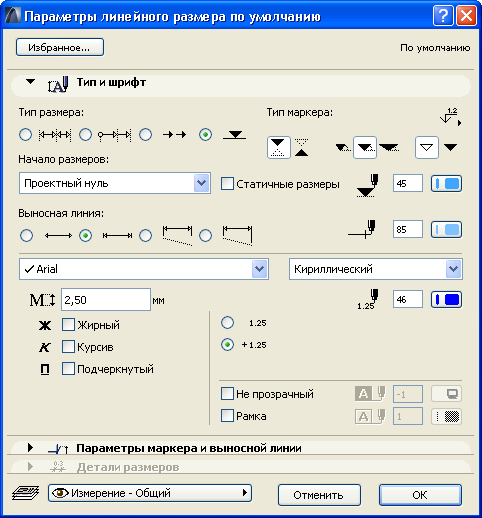Image resolution: width=482 pixels, height=518 pixels.
Task: Open the Arial font dropdown
Action: click(144, 269)
